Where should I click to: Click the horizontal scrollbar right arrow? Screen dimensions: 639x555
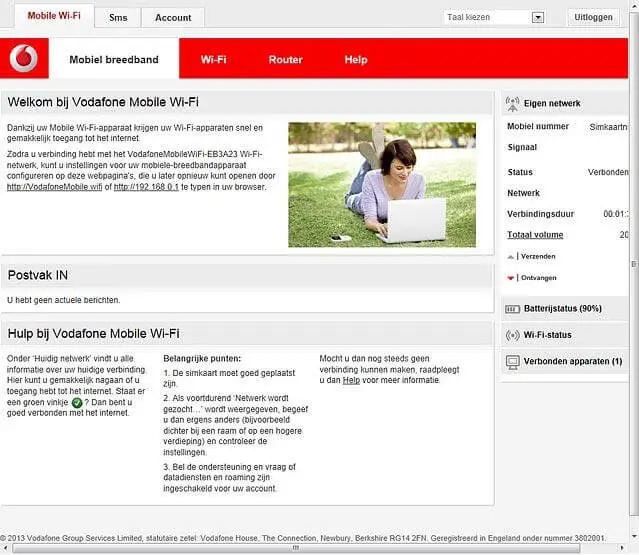[x=622, y=548]
